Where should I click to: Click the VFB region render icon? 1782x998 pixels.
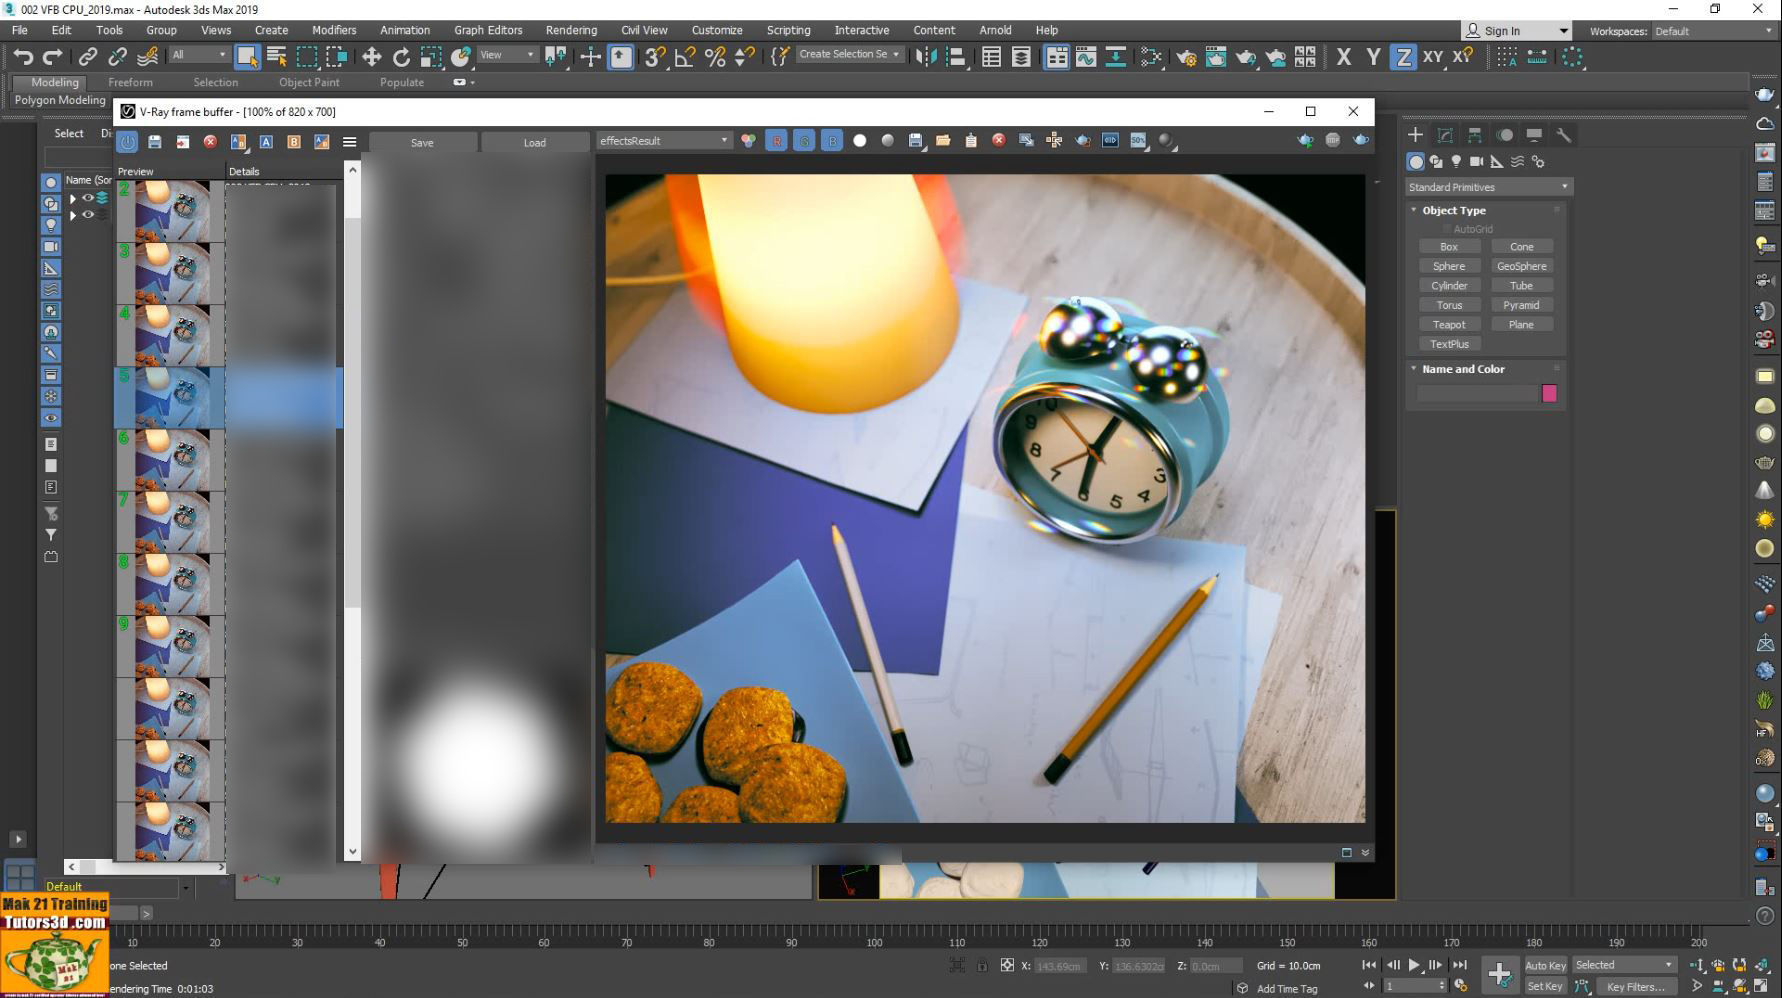1082,141
